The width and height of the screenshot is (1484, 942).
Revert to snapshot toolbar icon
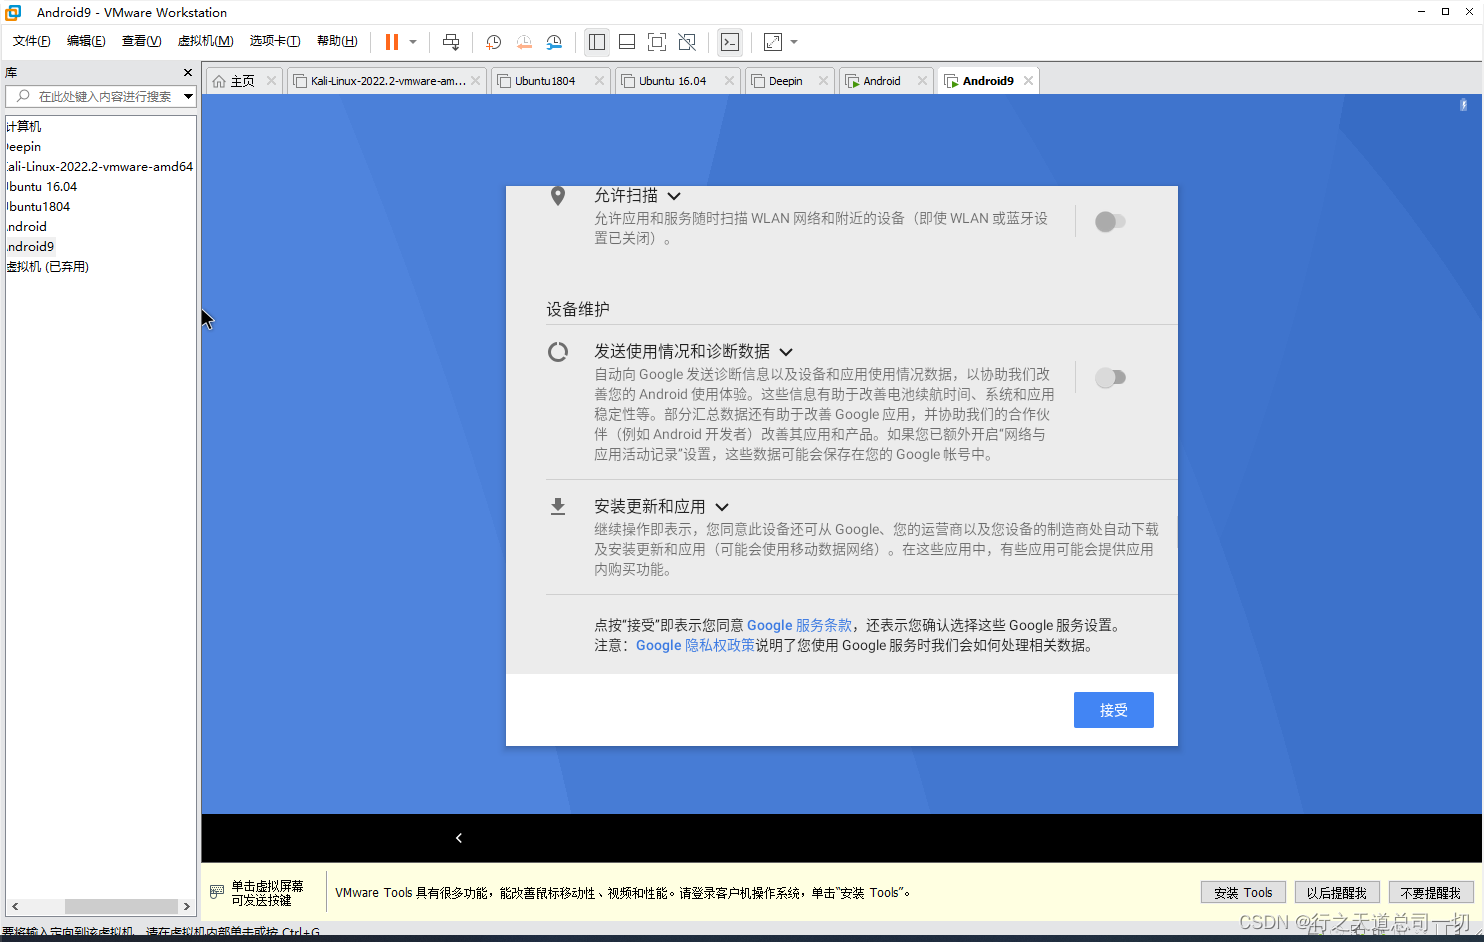524,42
